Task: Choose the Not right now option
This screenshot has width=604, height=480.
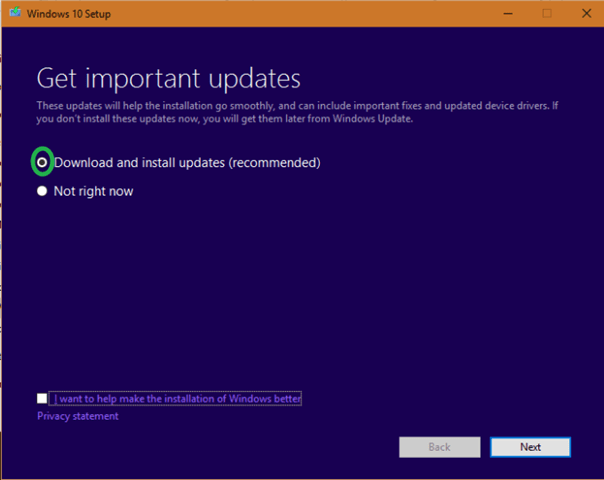Action: (42, 191)
